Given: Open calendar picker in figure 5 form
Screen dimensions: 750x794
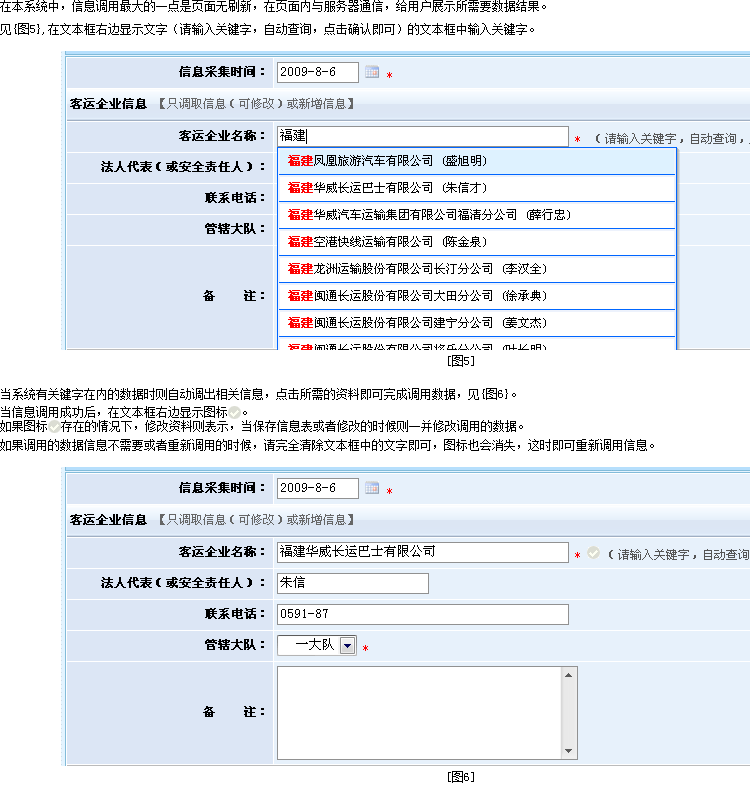Looking at the screenshot, I should (x=372, y=72).
